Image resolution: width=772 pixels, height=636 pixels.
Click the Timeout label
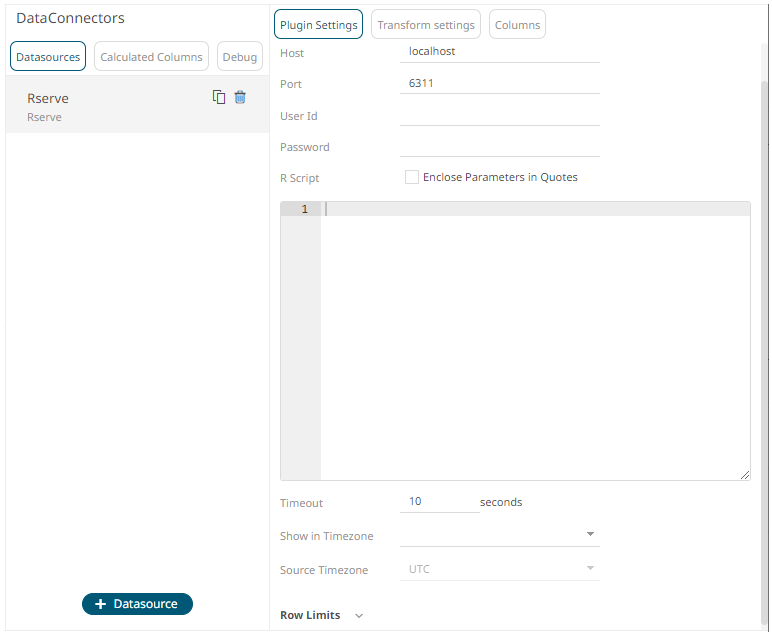301,503
